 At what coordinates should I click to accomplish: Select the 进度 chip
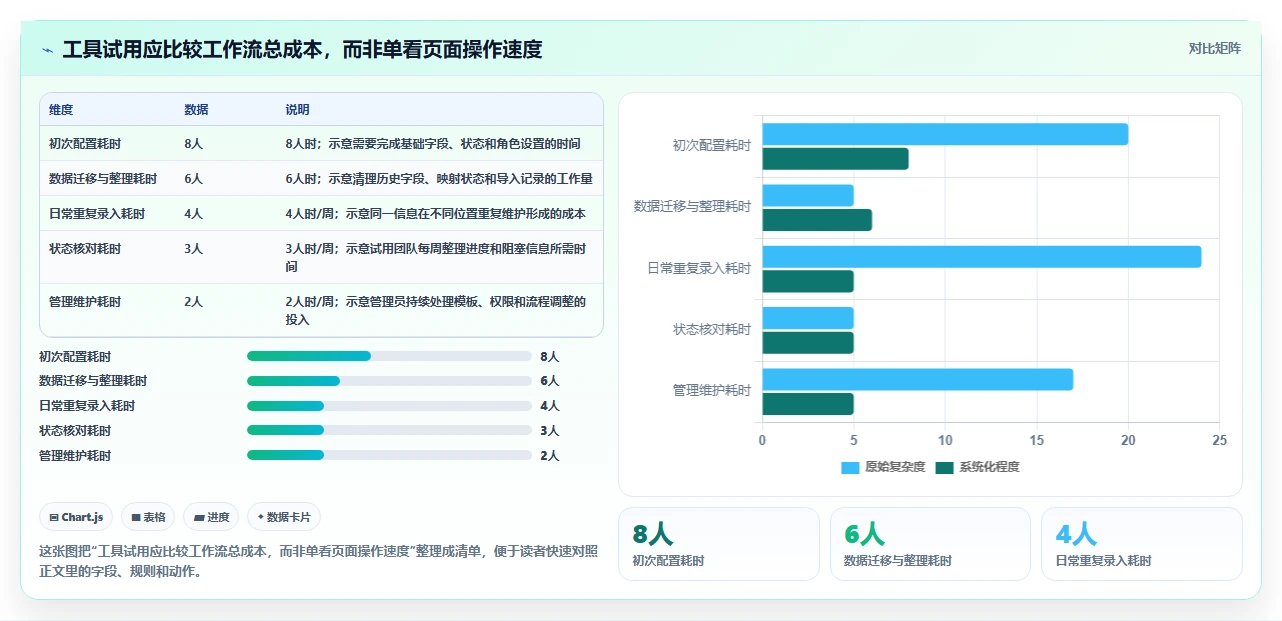(x=212, y=517)
